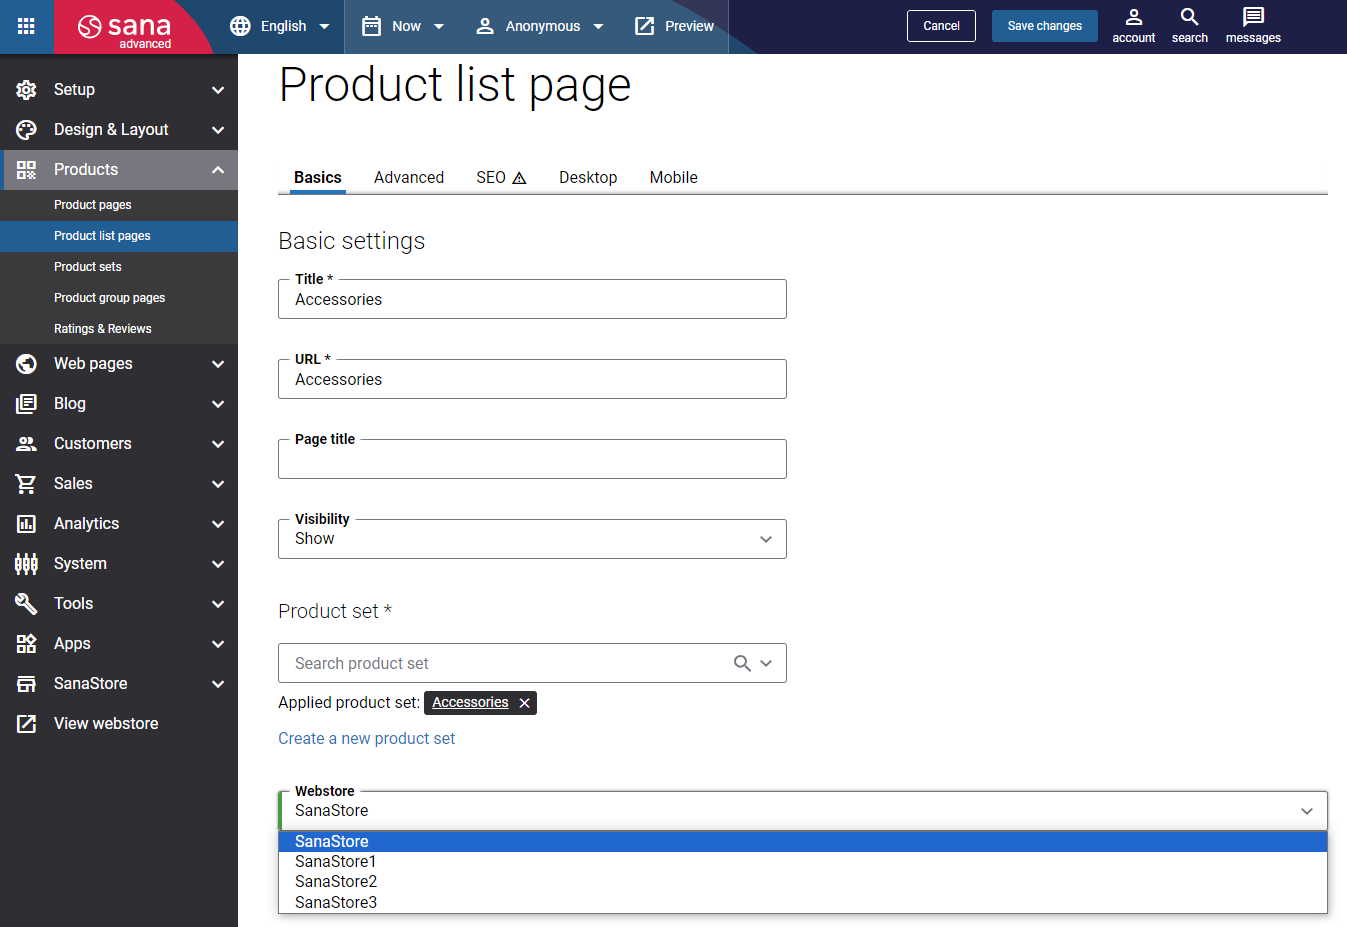Click the Title input field
The width and height of the screenshot is (1347, 927).
click(532, 299)
